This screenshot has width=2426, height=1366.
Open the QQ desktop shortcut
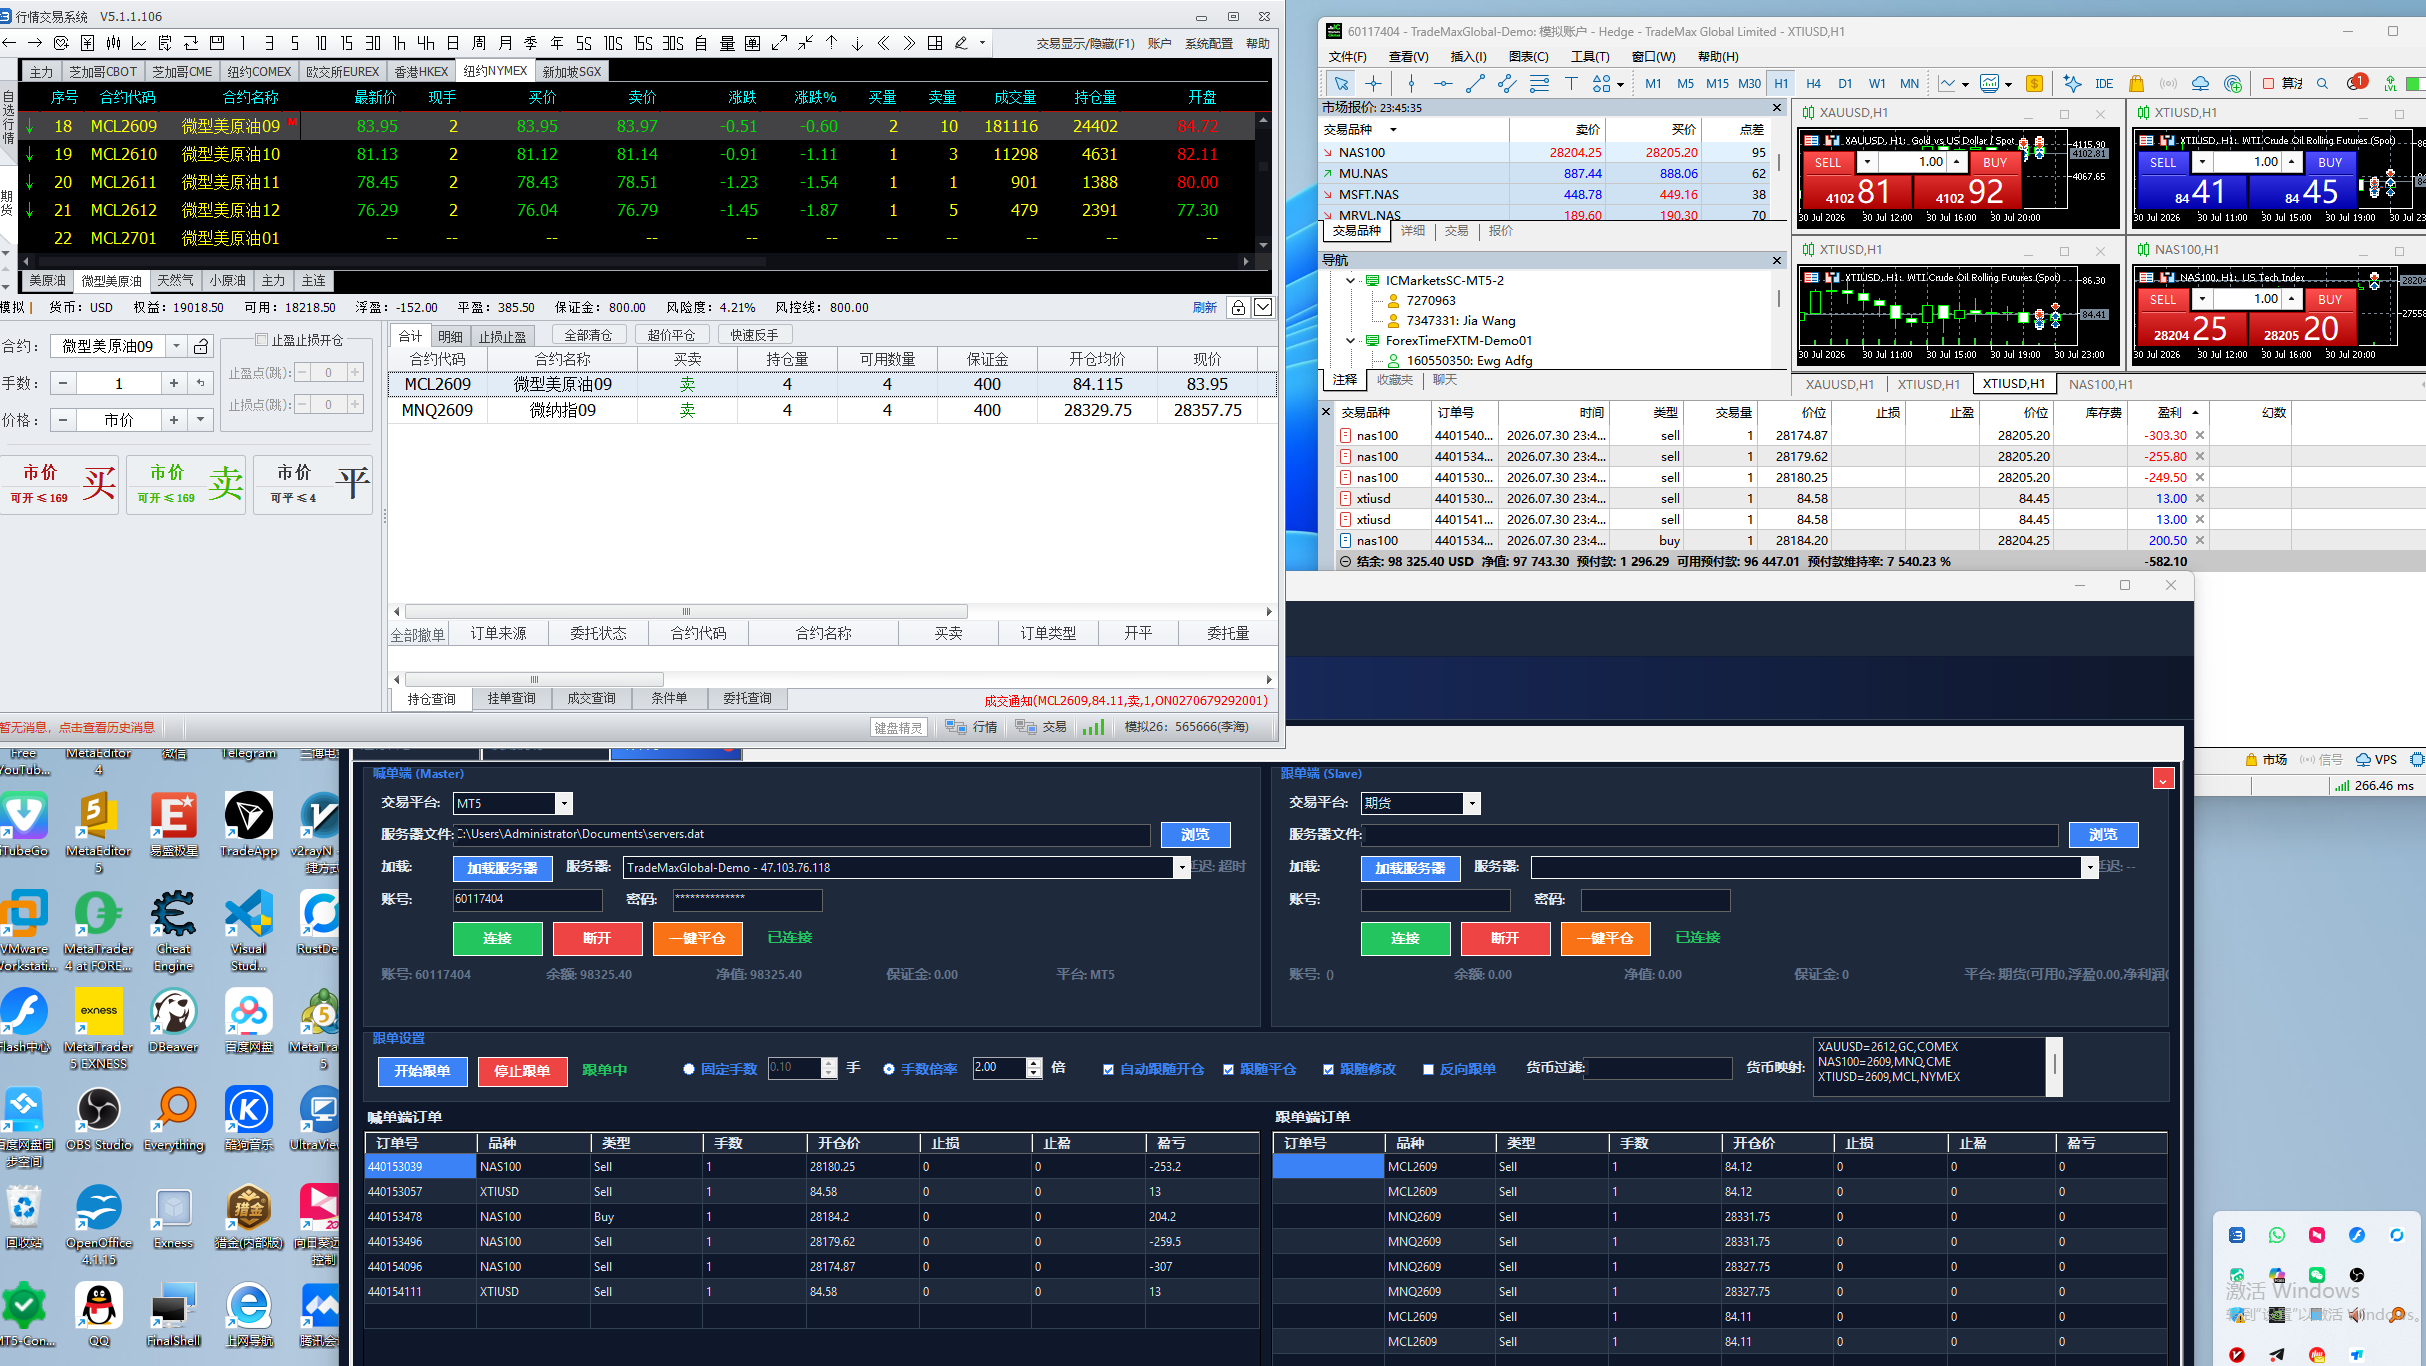(x=99, y=1314)
